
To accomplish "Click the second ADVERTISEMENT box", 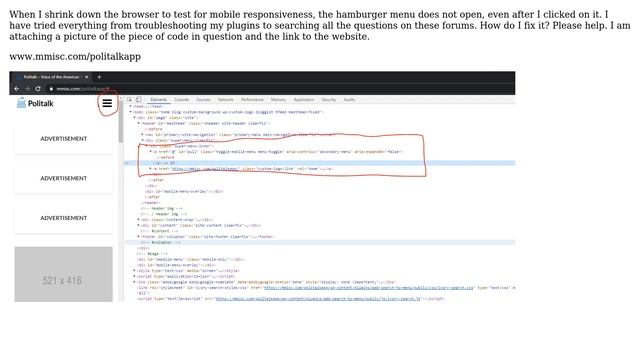I will click(64, 178).
